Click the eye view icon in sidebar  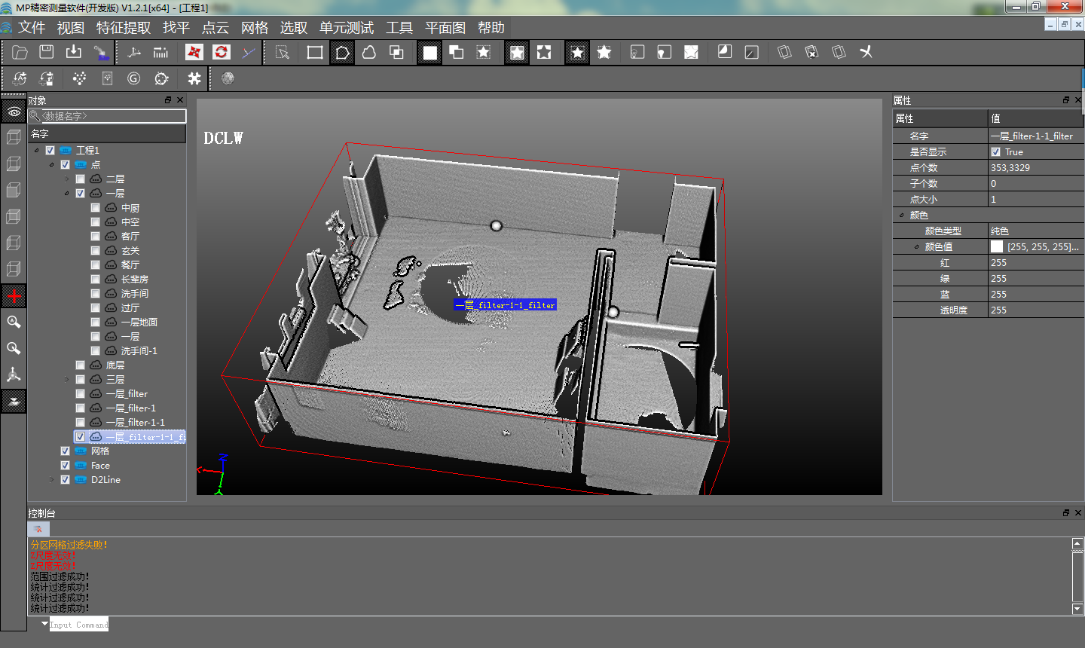(14, 113)
